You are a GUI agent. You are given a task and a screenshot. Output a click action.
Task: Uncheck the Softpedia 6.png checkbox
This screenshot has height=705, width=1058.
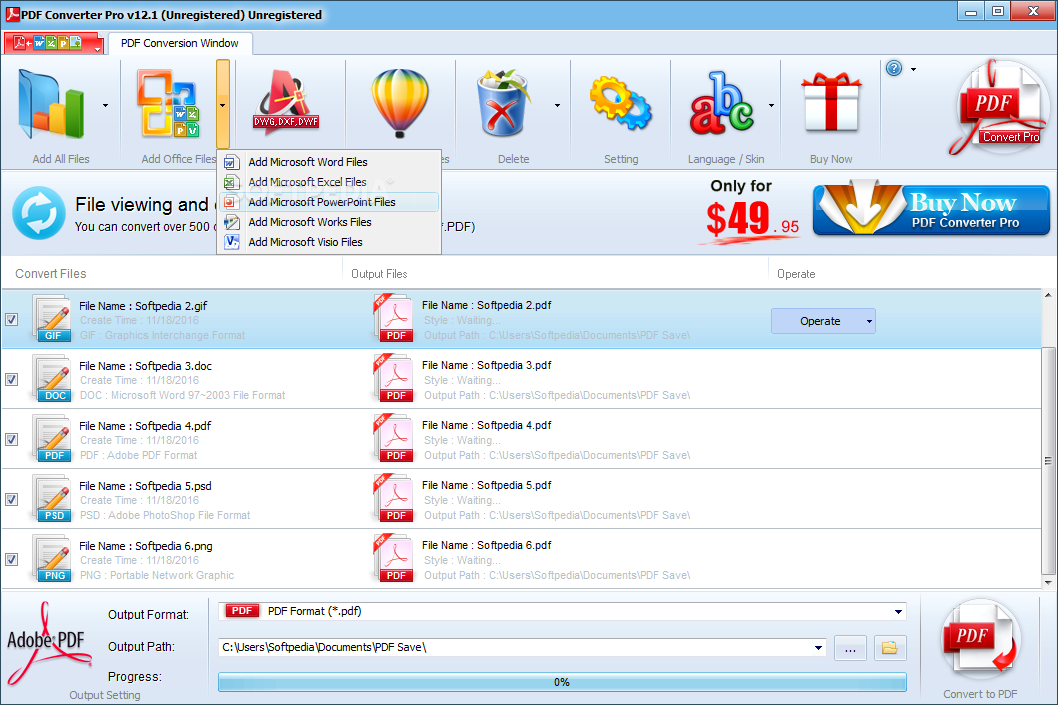tap(11, 560)
